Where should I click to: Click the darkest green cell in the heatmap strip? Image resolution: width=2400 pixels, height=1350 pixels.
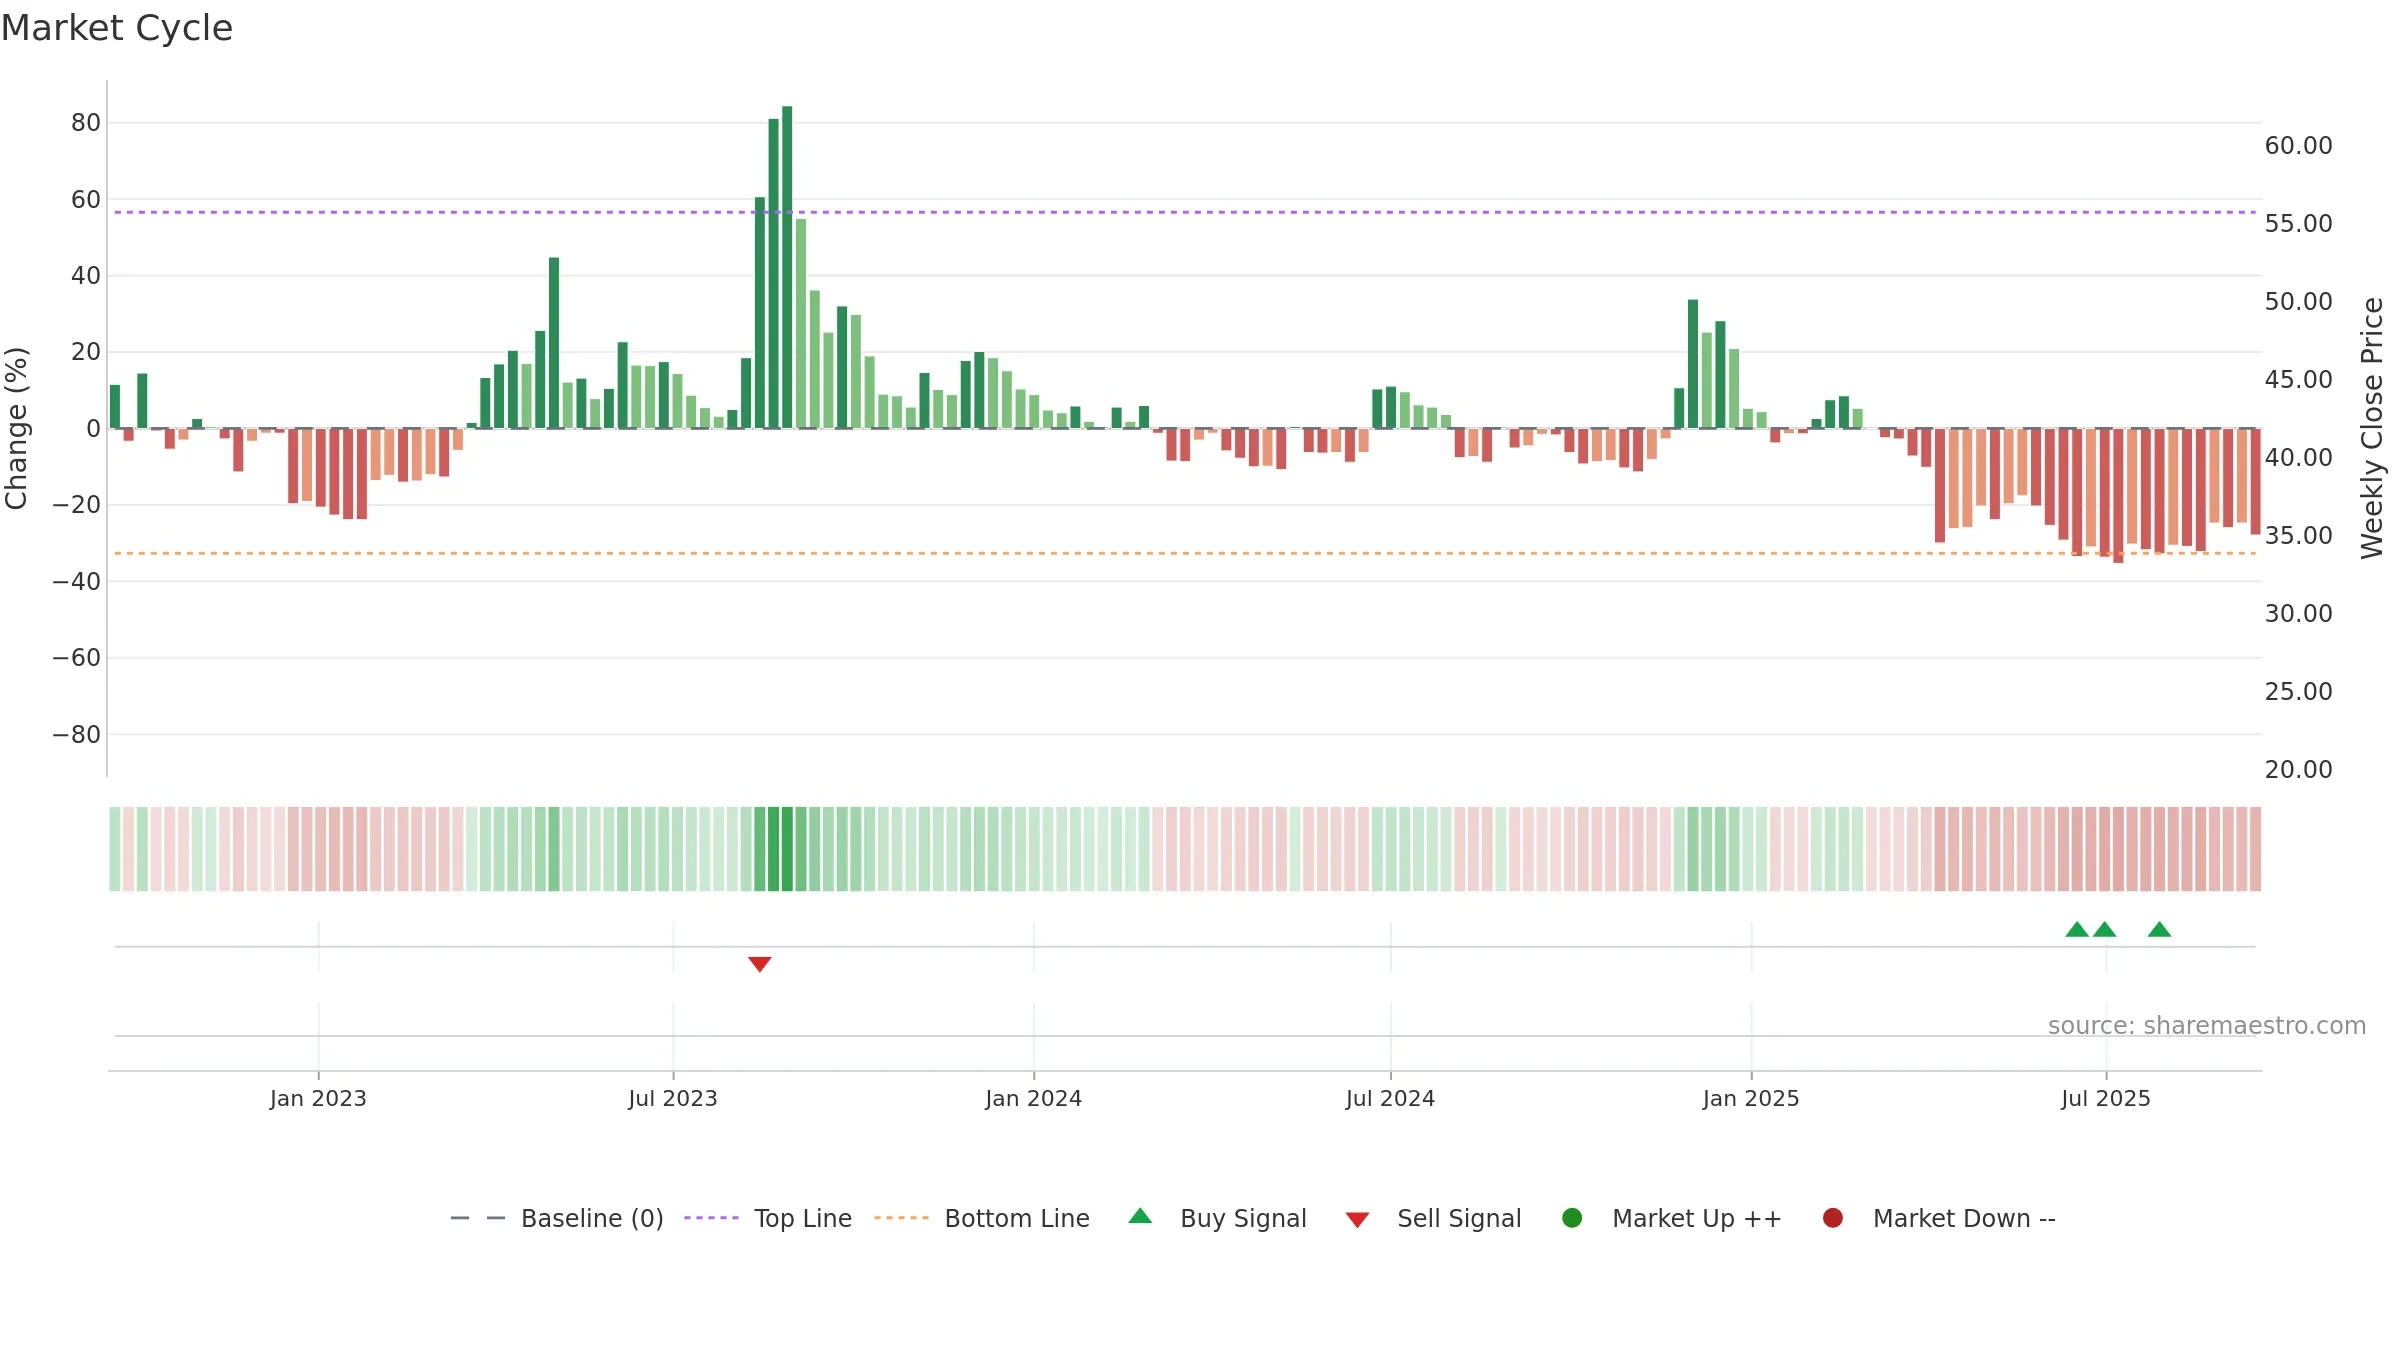pyautogui.click(x=787, y=849)
